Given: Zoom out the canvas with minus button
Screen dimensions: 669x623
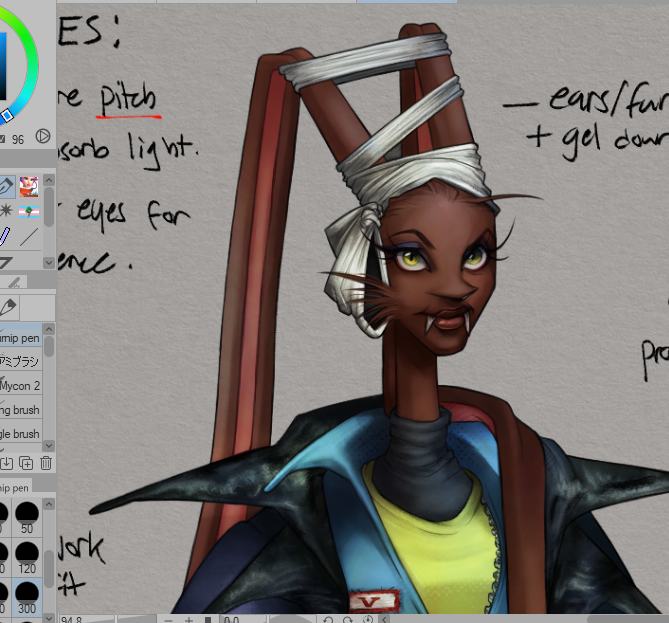Looking at the screenshot, I should point(169,620).
